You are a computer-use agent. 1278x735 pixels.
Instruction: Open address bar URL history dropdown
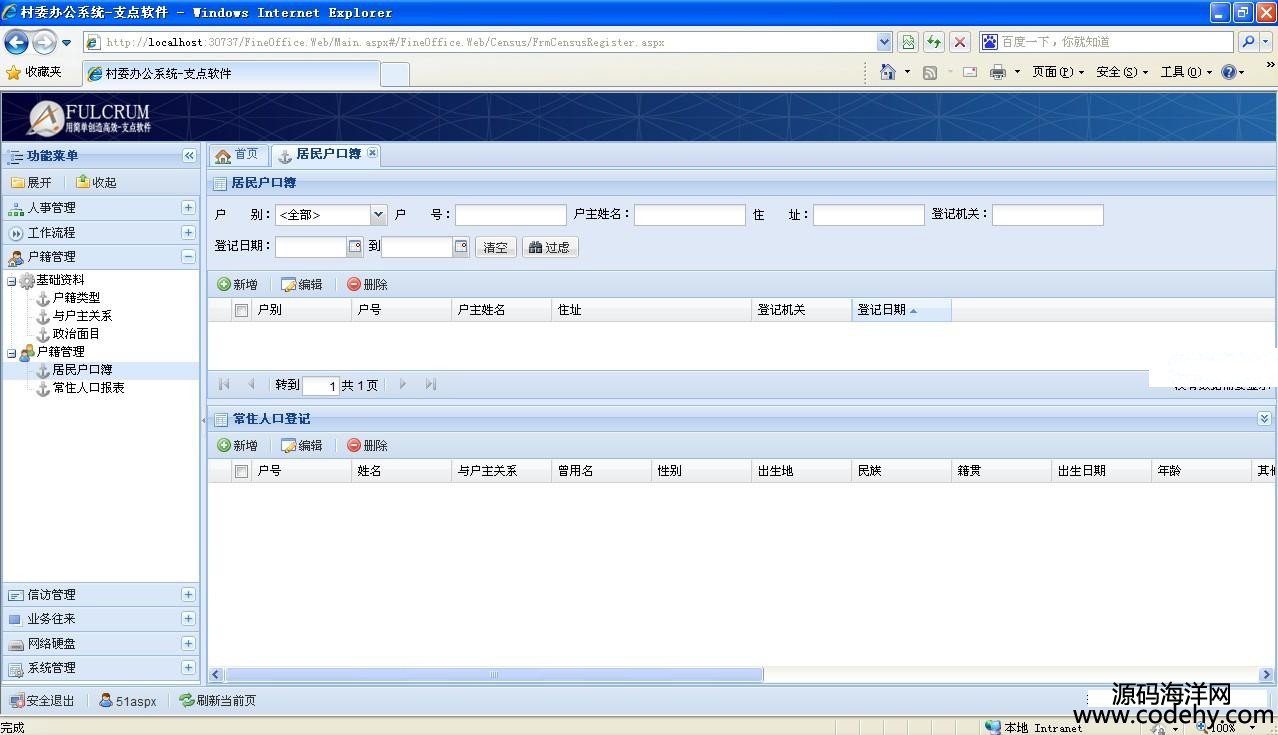click(x=884, y=42)
